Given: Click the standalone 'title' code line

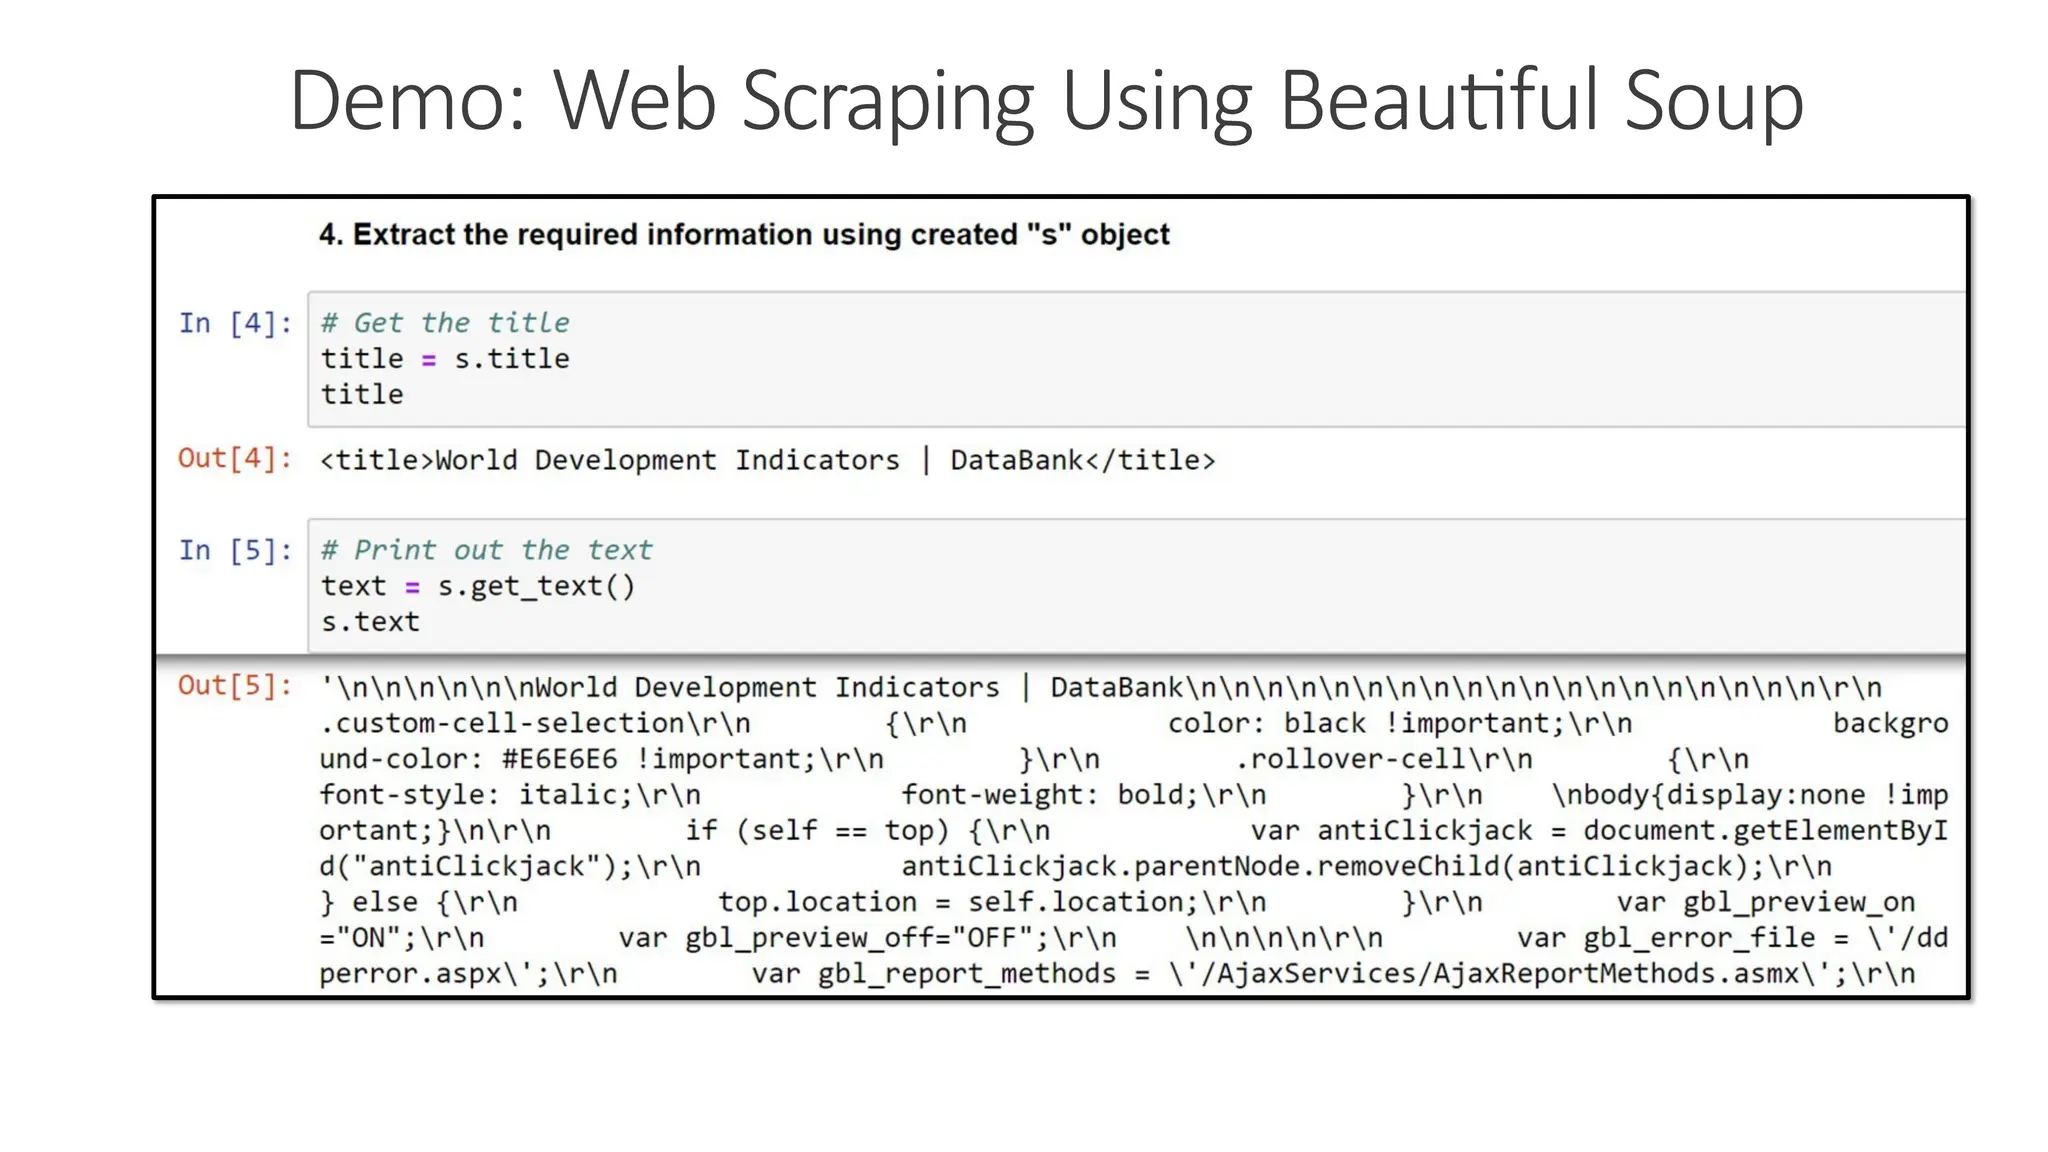Looking at the screenshot, I should tap(362, 394).
